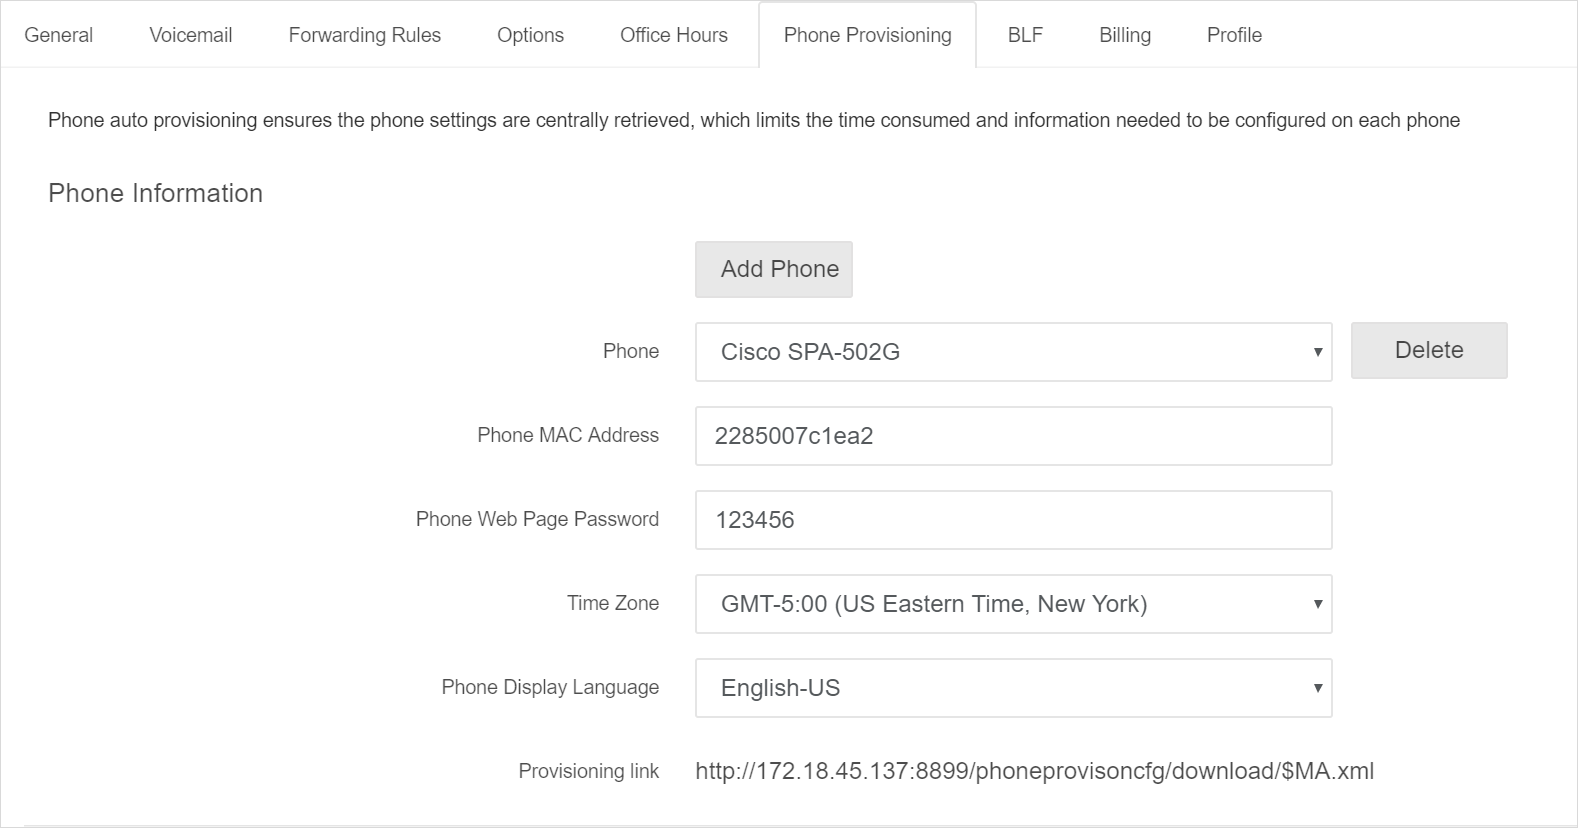Focus the Phone Web Page Password field
Screen dimensions: 1578x828
tap(1014, 520)
